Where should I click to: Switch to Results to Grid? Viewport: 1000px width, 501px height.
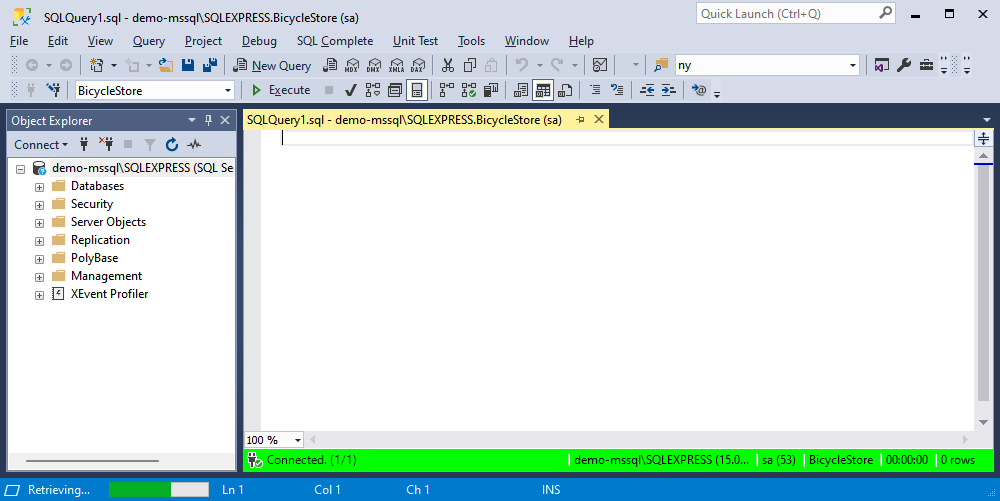click(543, 90)
